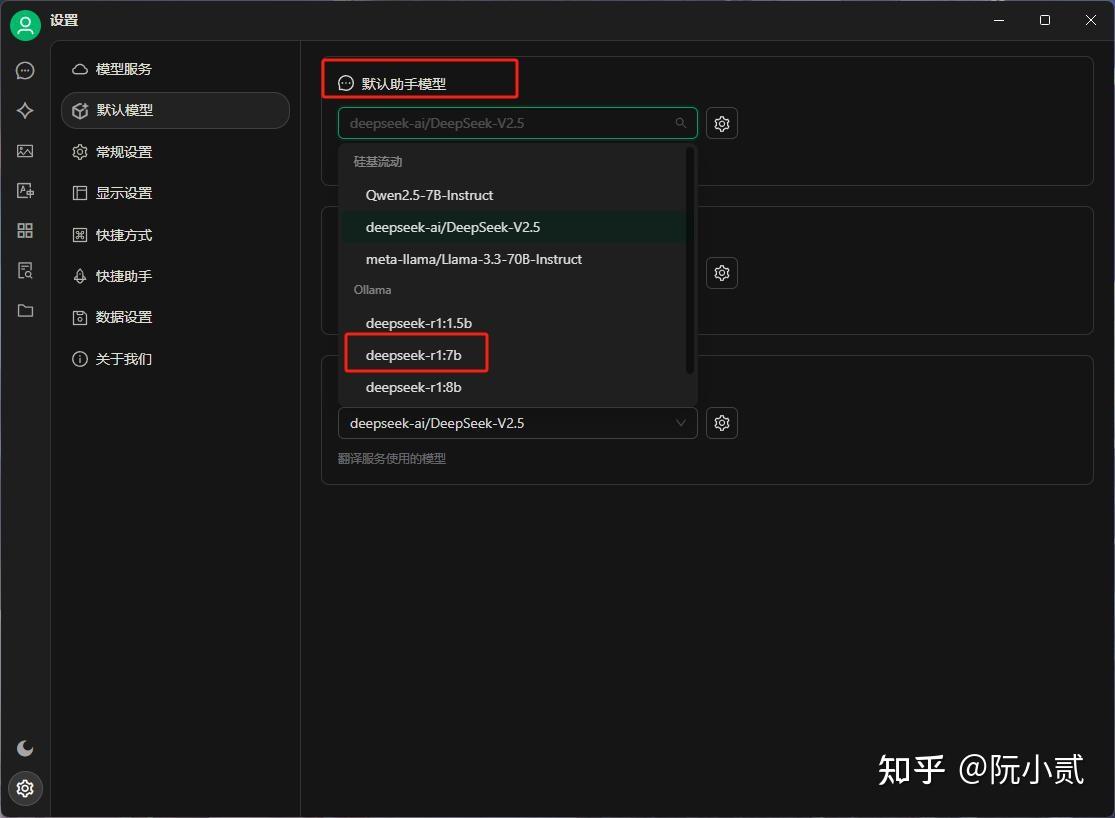
Task: Choose deepseek-r1:8b from the Ollama group
Action: (x=513, y=387)
